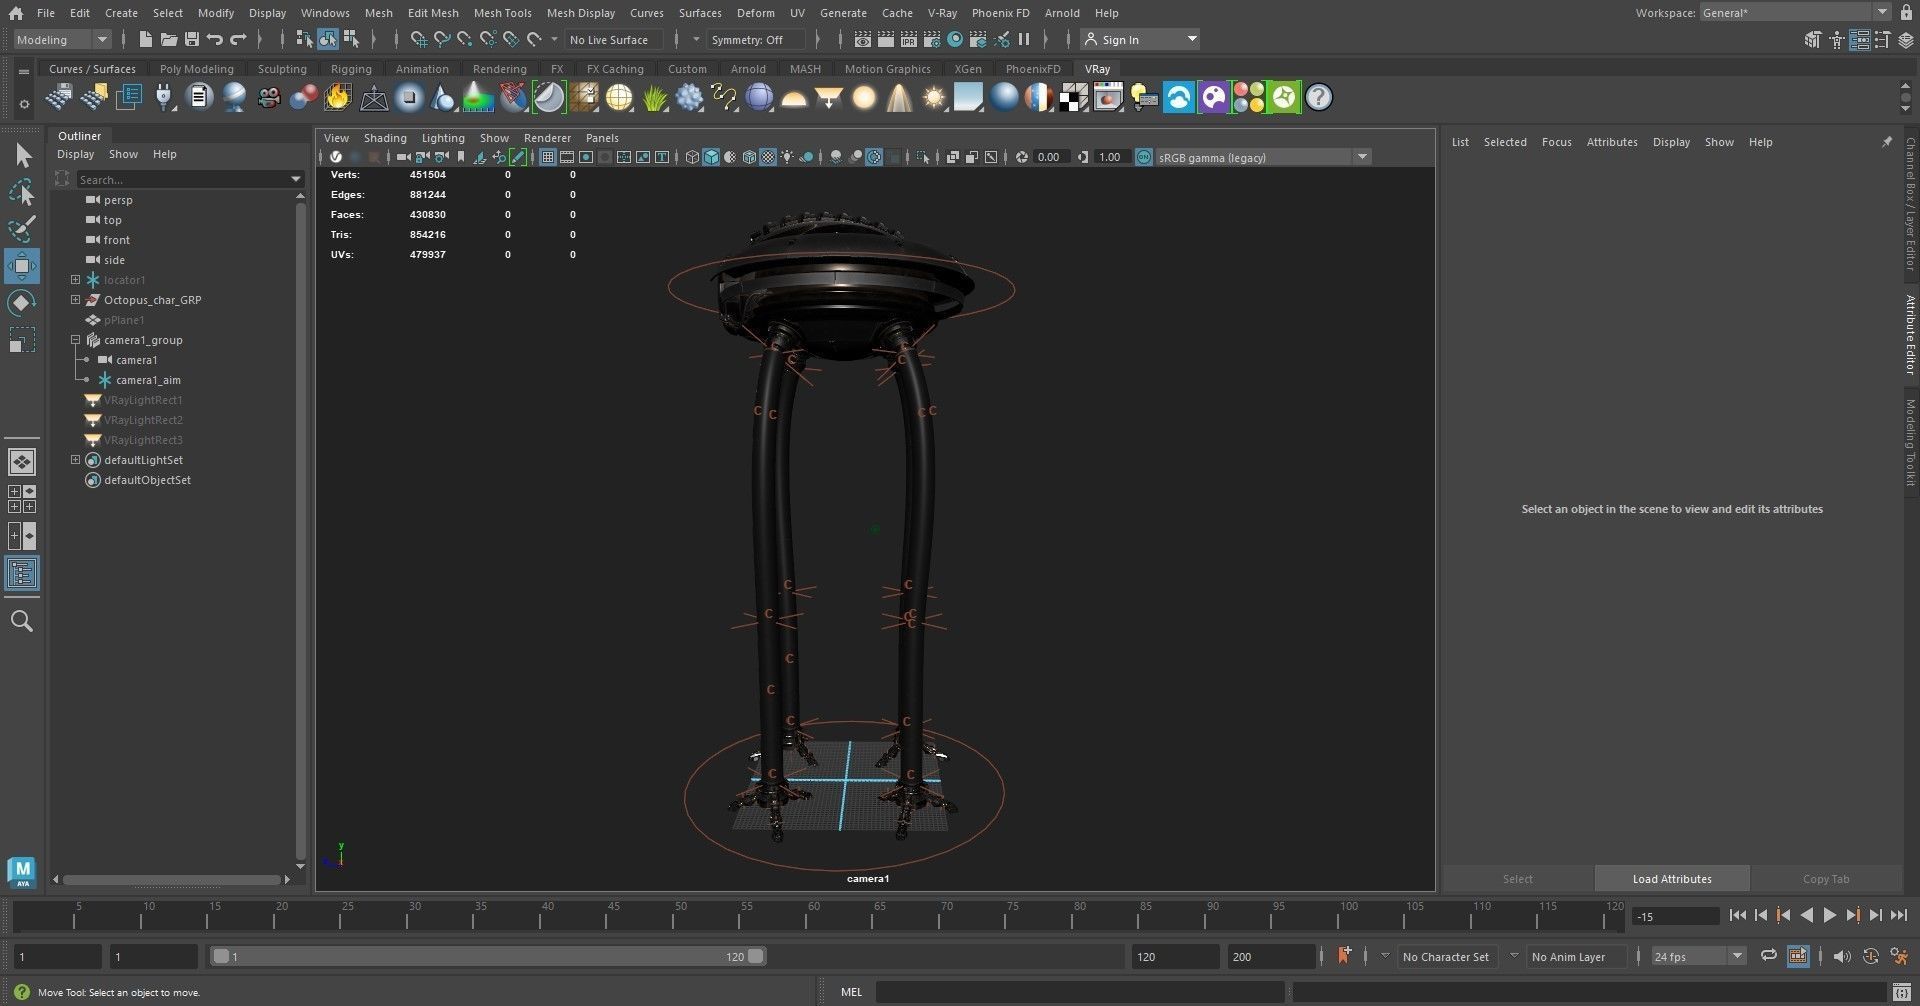This screenshot has width=1920, height=1006.
Task: Expand the Octopus_char_GRP node
Action: tap(75, 300)
